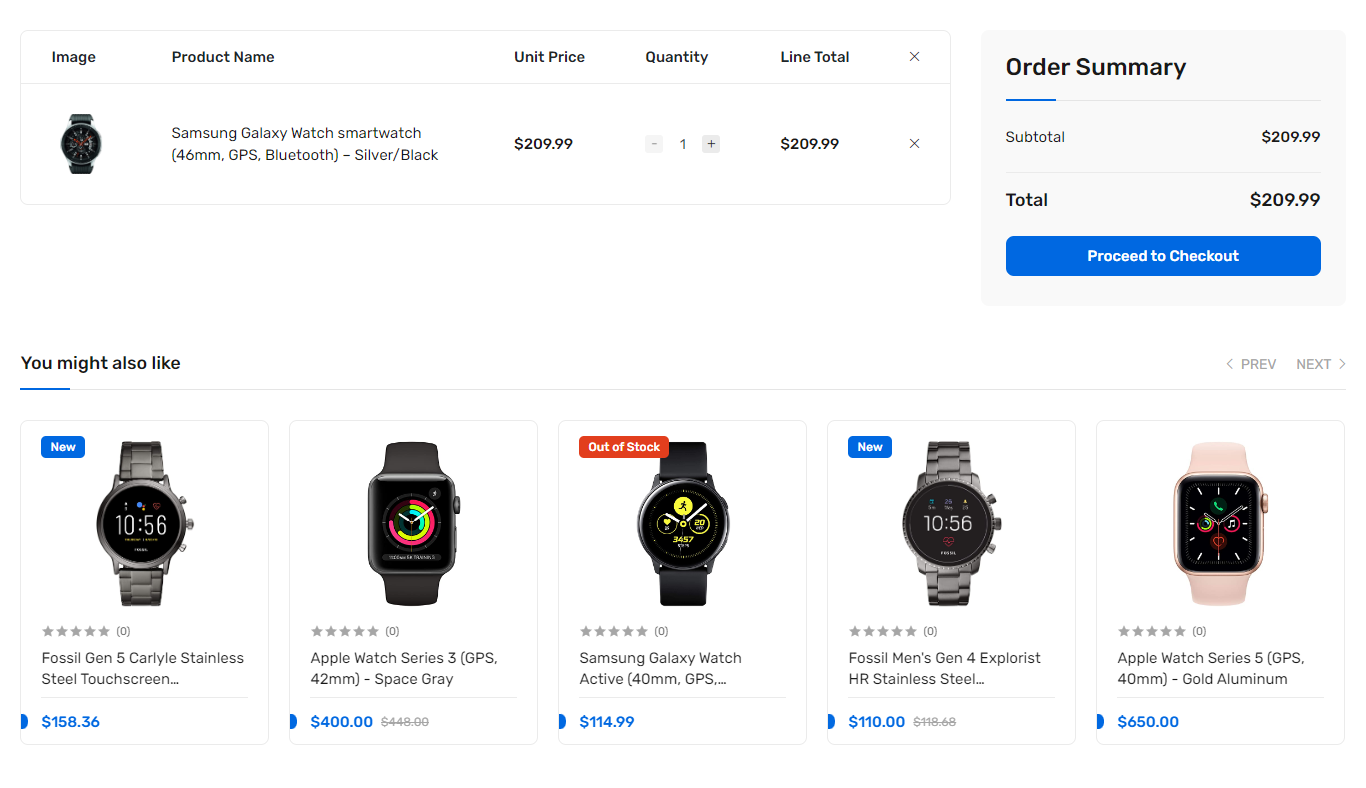Decrease quantity with the minus button
Screen dimensions: 1366x788
(654, 144)
